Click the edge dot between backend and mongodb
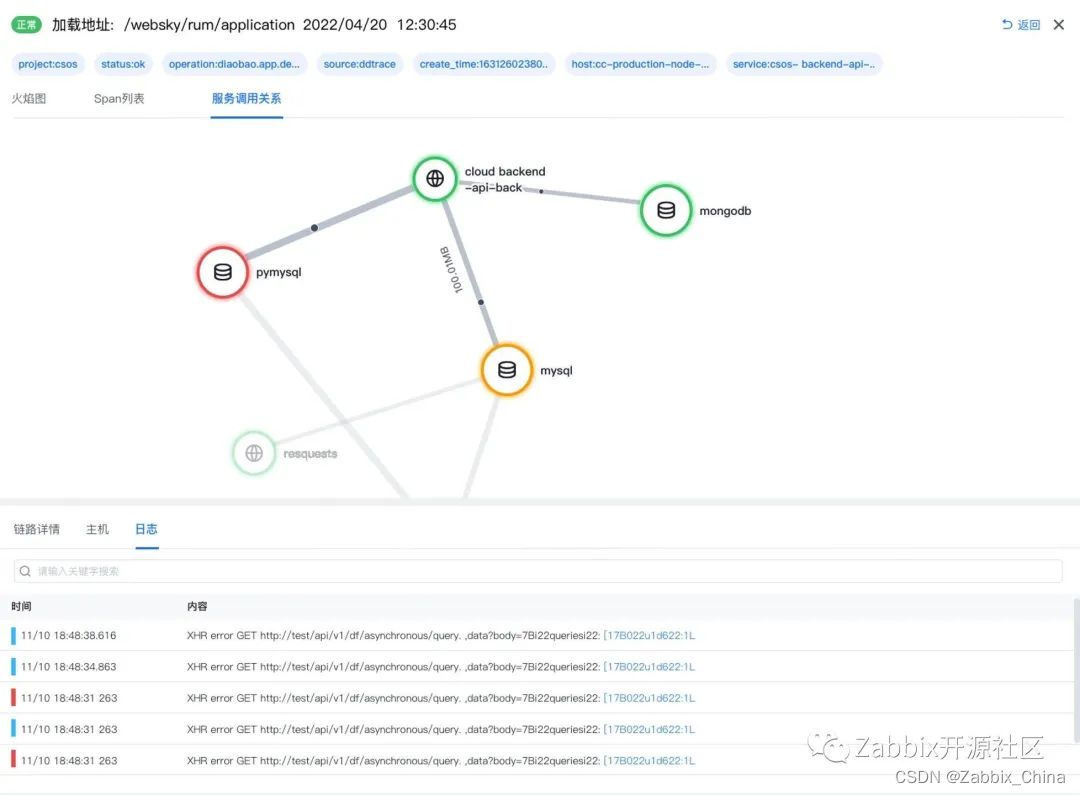Viewport: 1080px width, 795px height. [x=541, y=192]
